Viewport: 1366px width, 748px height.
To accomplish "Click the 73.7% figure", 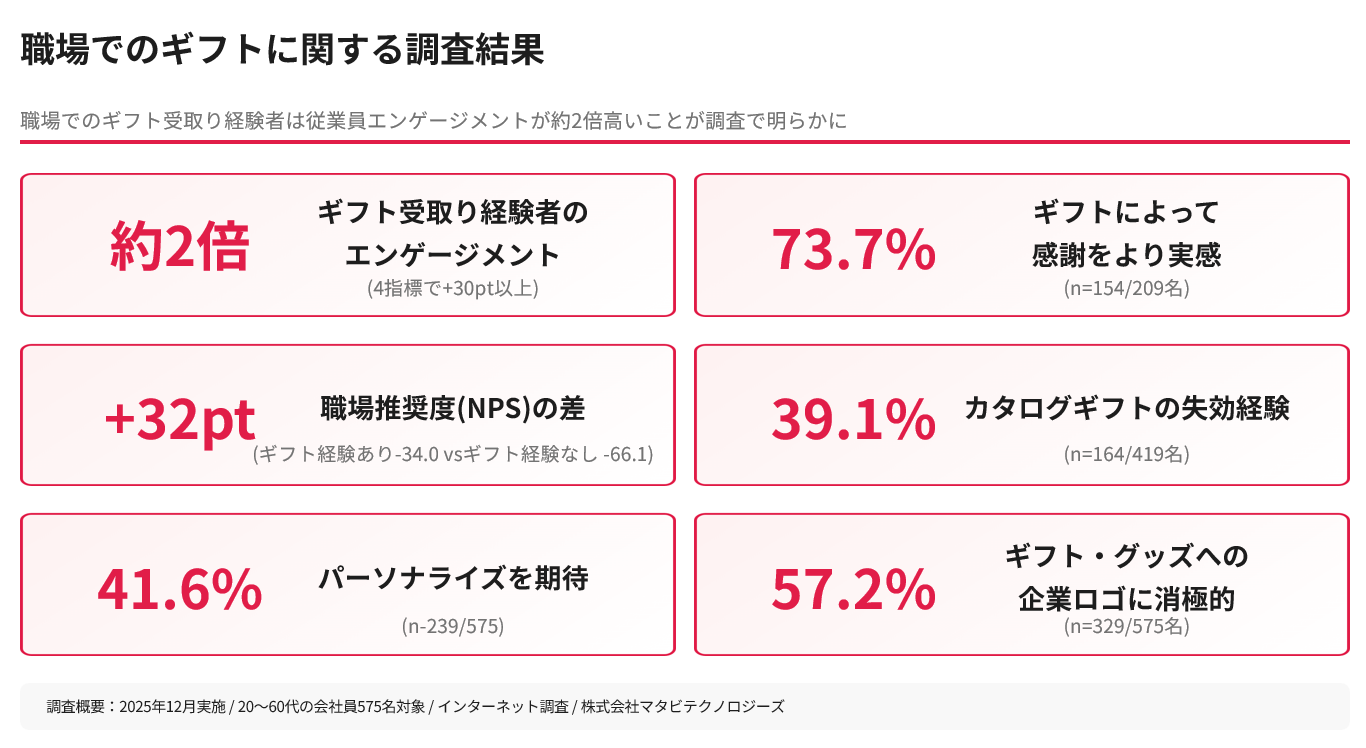I will 853,250.
